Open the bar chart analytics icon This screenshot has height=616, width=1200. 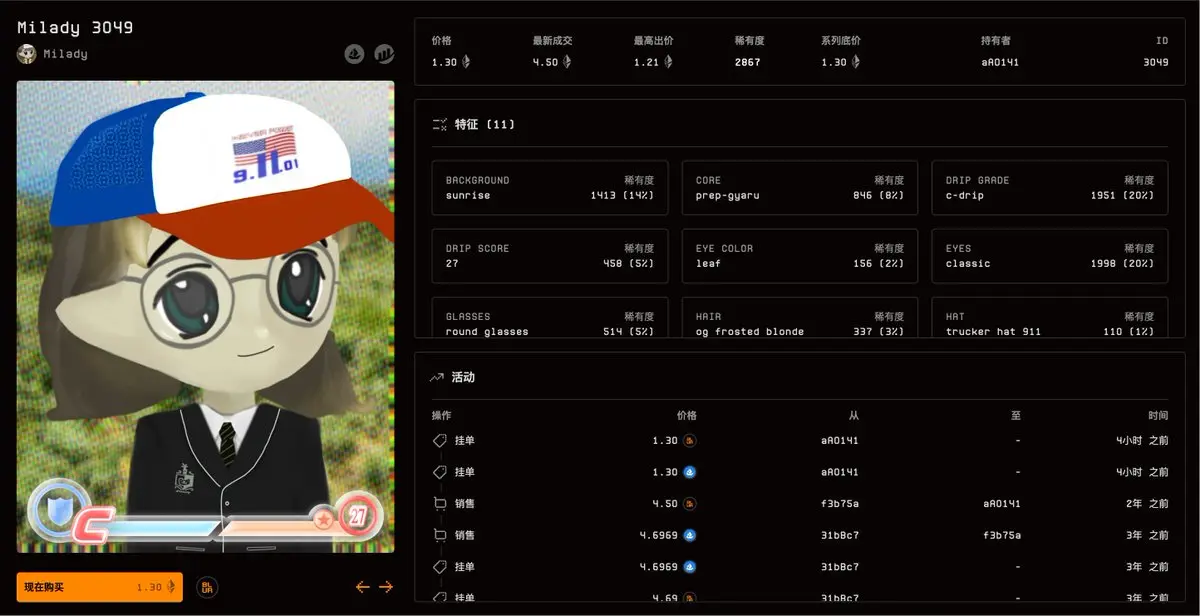click(384, 53)
